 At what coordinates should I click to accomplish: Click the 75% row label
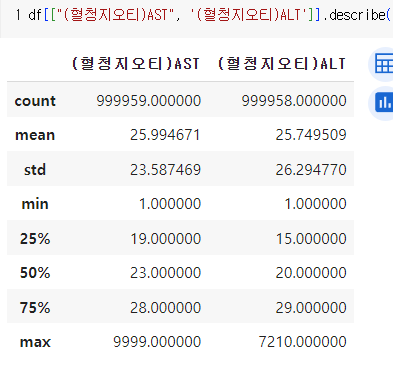tap(35, 307)
